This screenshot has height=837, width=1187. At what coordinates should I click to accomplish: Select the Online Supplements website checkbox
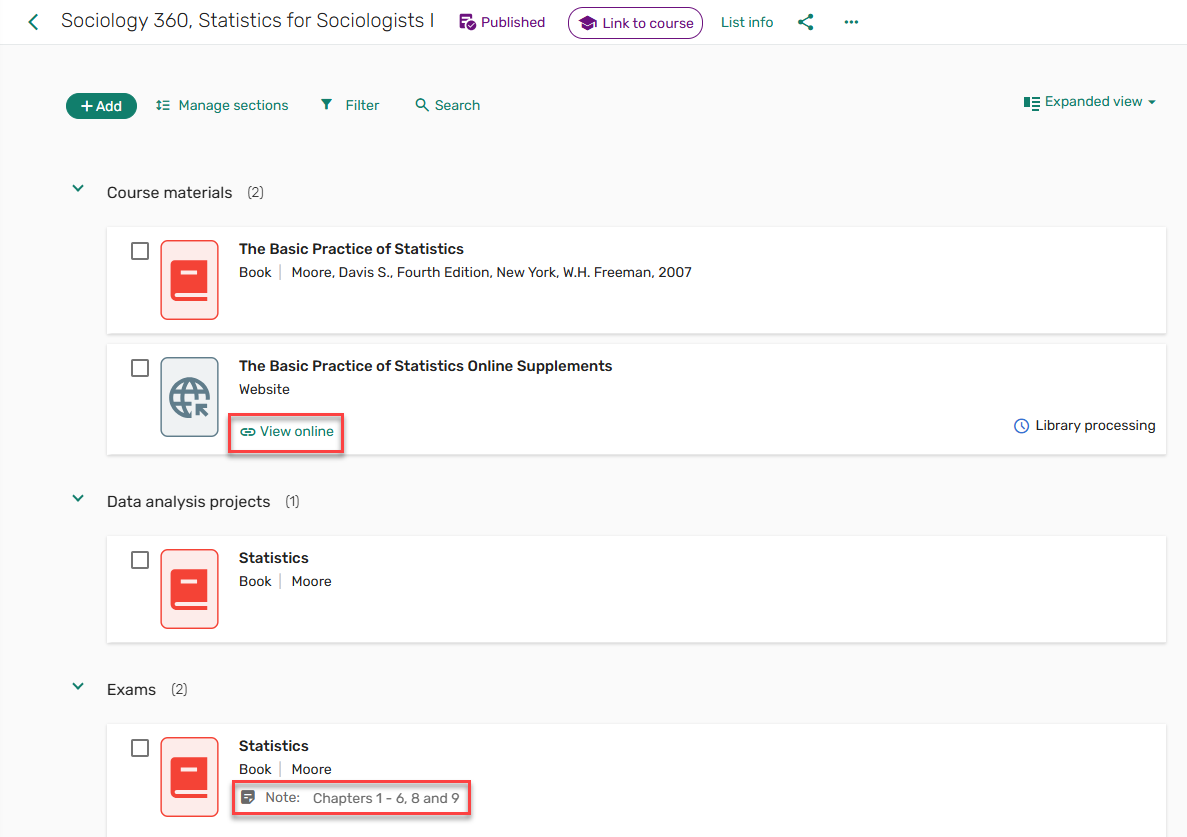click(x=140, y=368)
